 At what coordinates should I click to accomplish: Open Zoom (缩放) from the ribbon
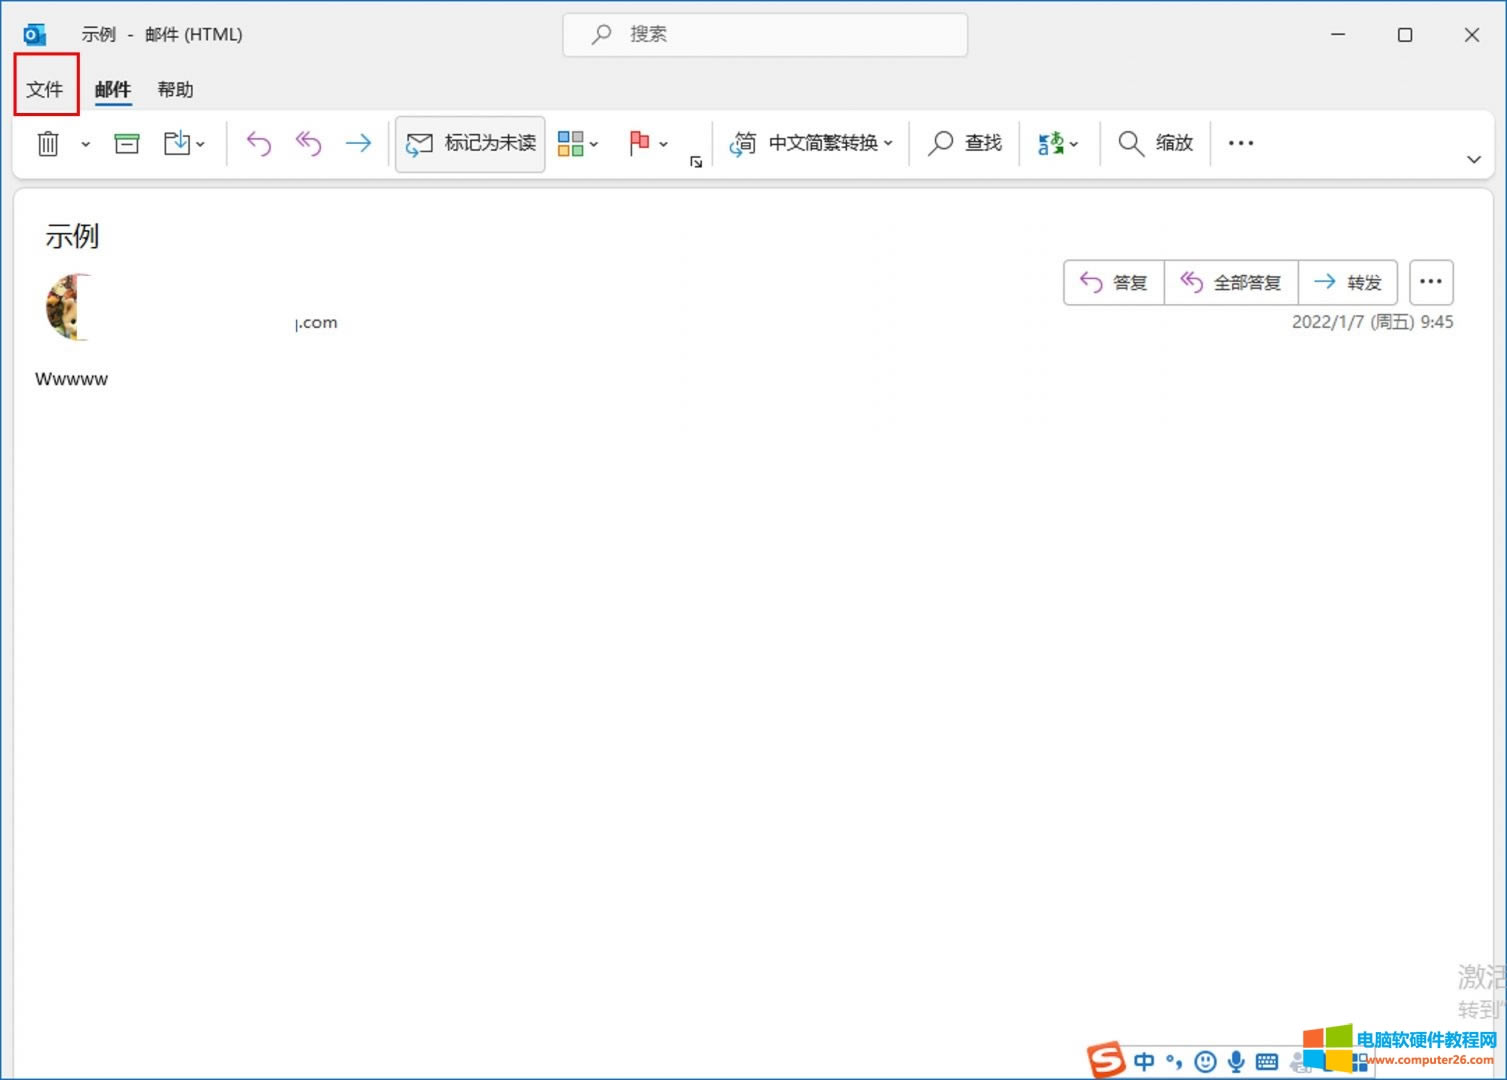(1156, 144)
